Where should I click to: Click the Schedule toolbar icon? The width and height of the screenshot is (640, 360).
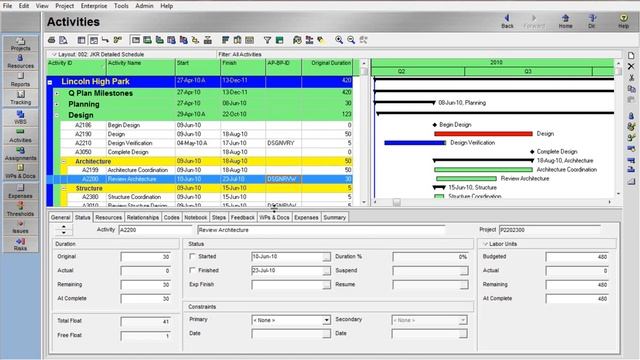coord(297,40)
